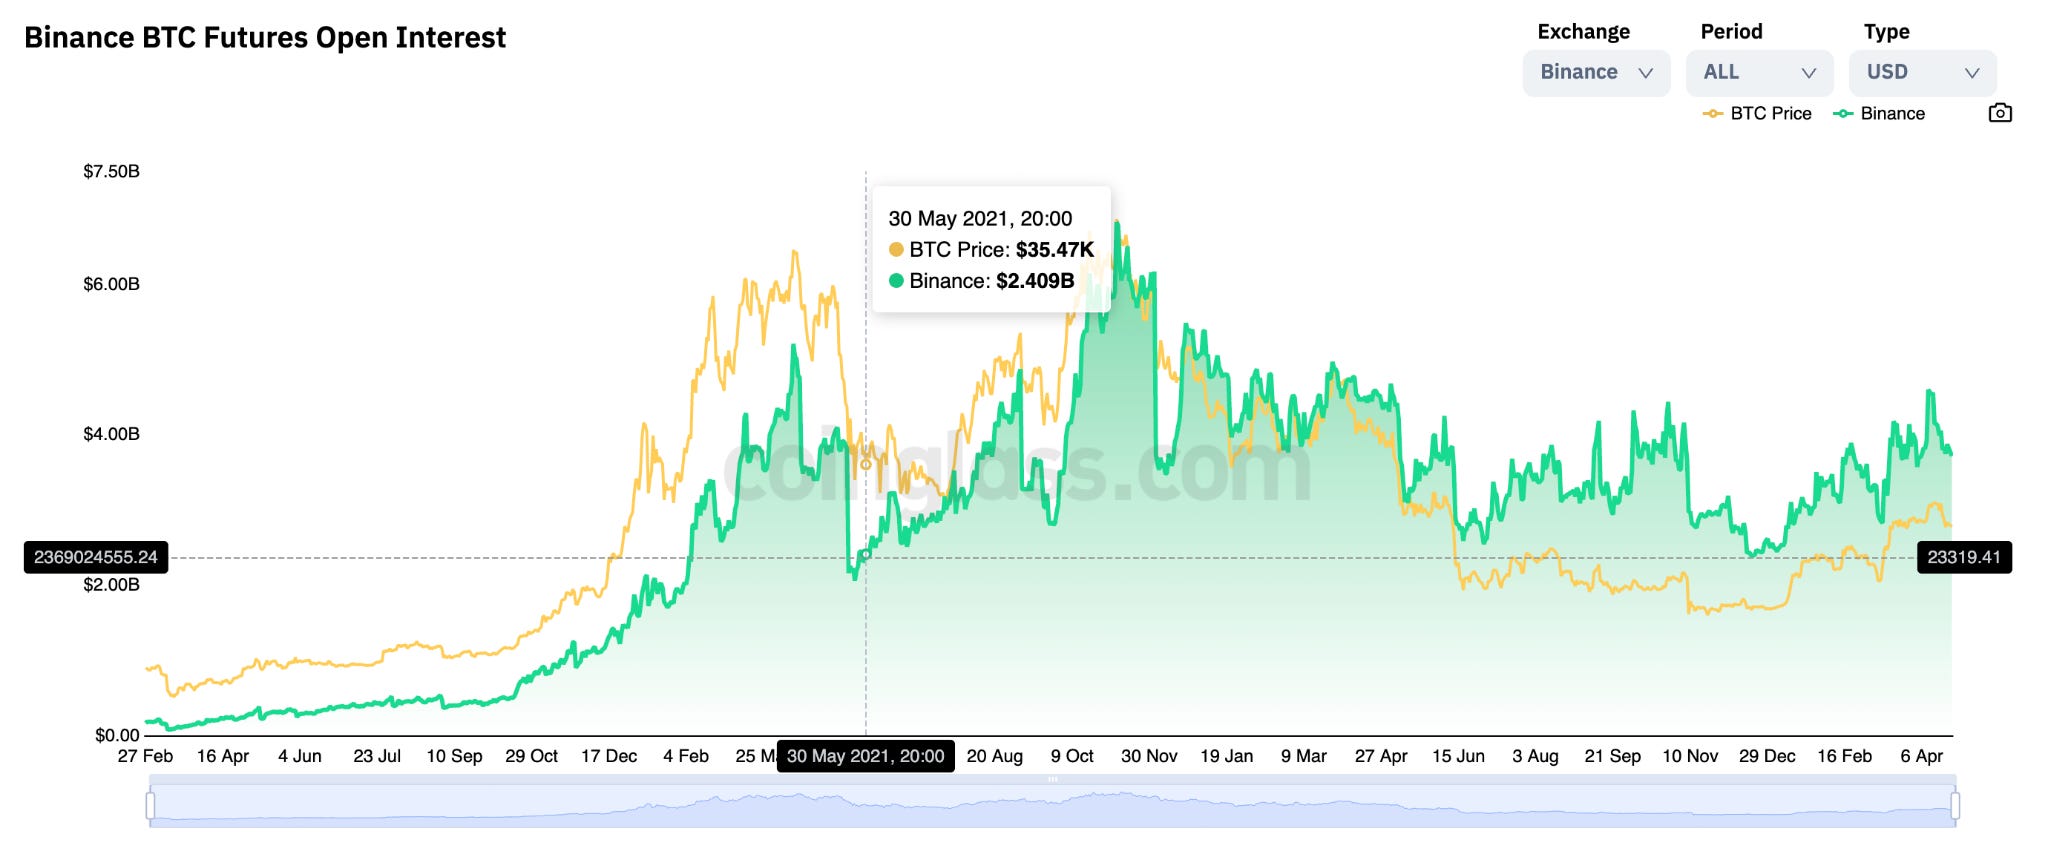Click the 20 Aug x-axis date

(995, 757)
